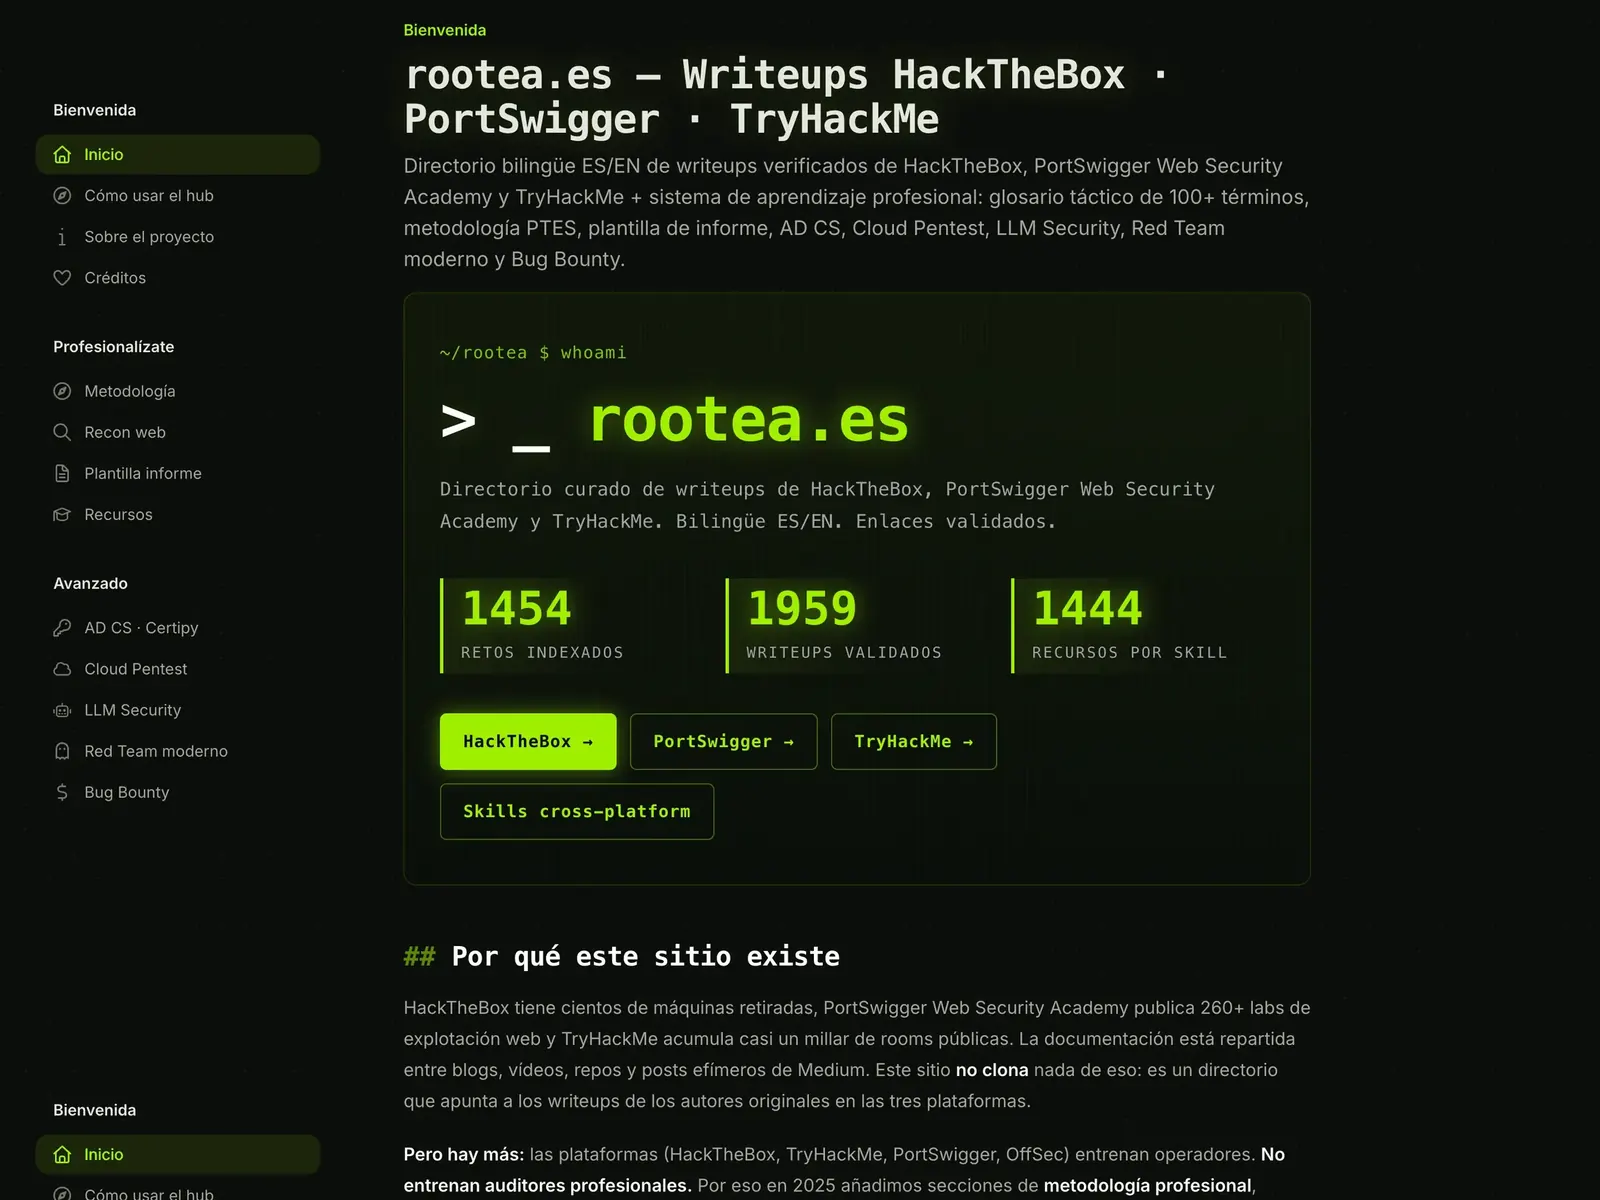Click the heart icon next to Créditos
Viewport: 1600px width, 1200px height.
(x=62, y=278)
